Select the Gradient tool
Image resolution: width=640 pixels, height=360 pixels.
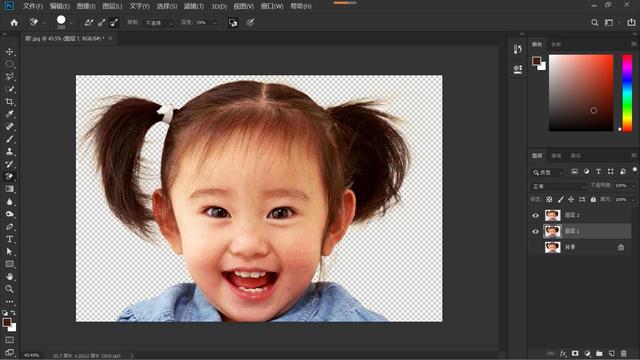pos(9,189)
